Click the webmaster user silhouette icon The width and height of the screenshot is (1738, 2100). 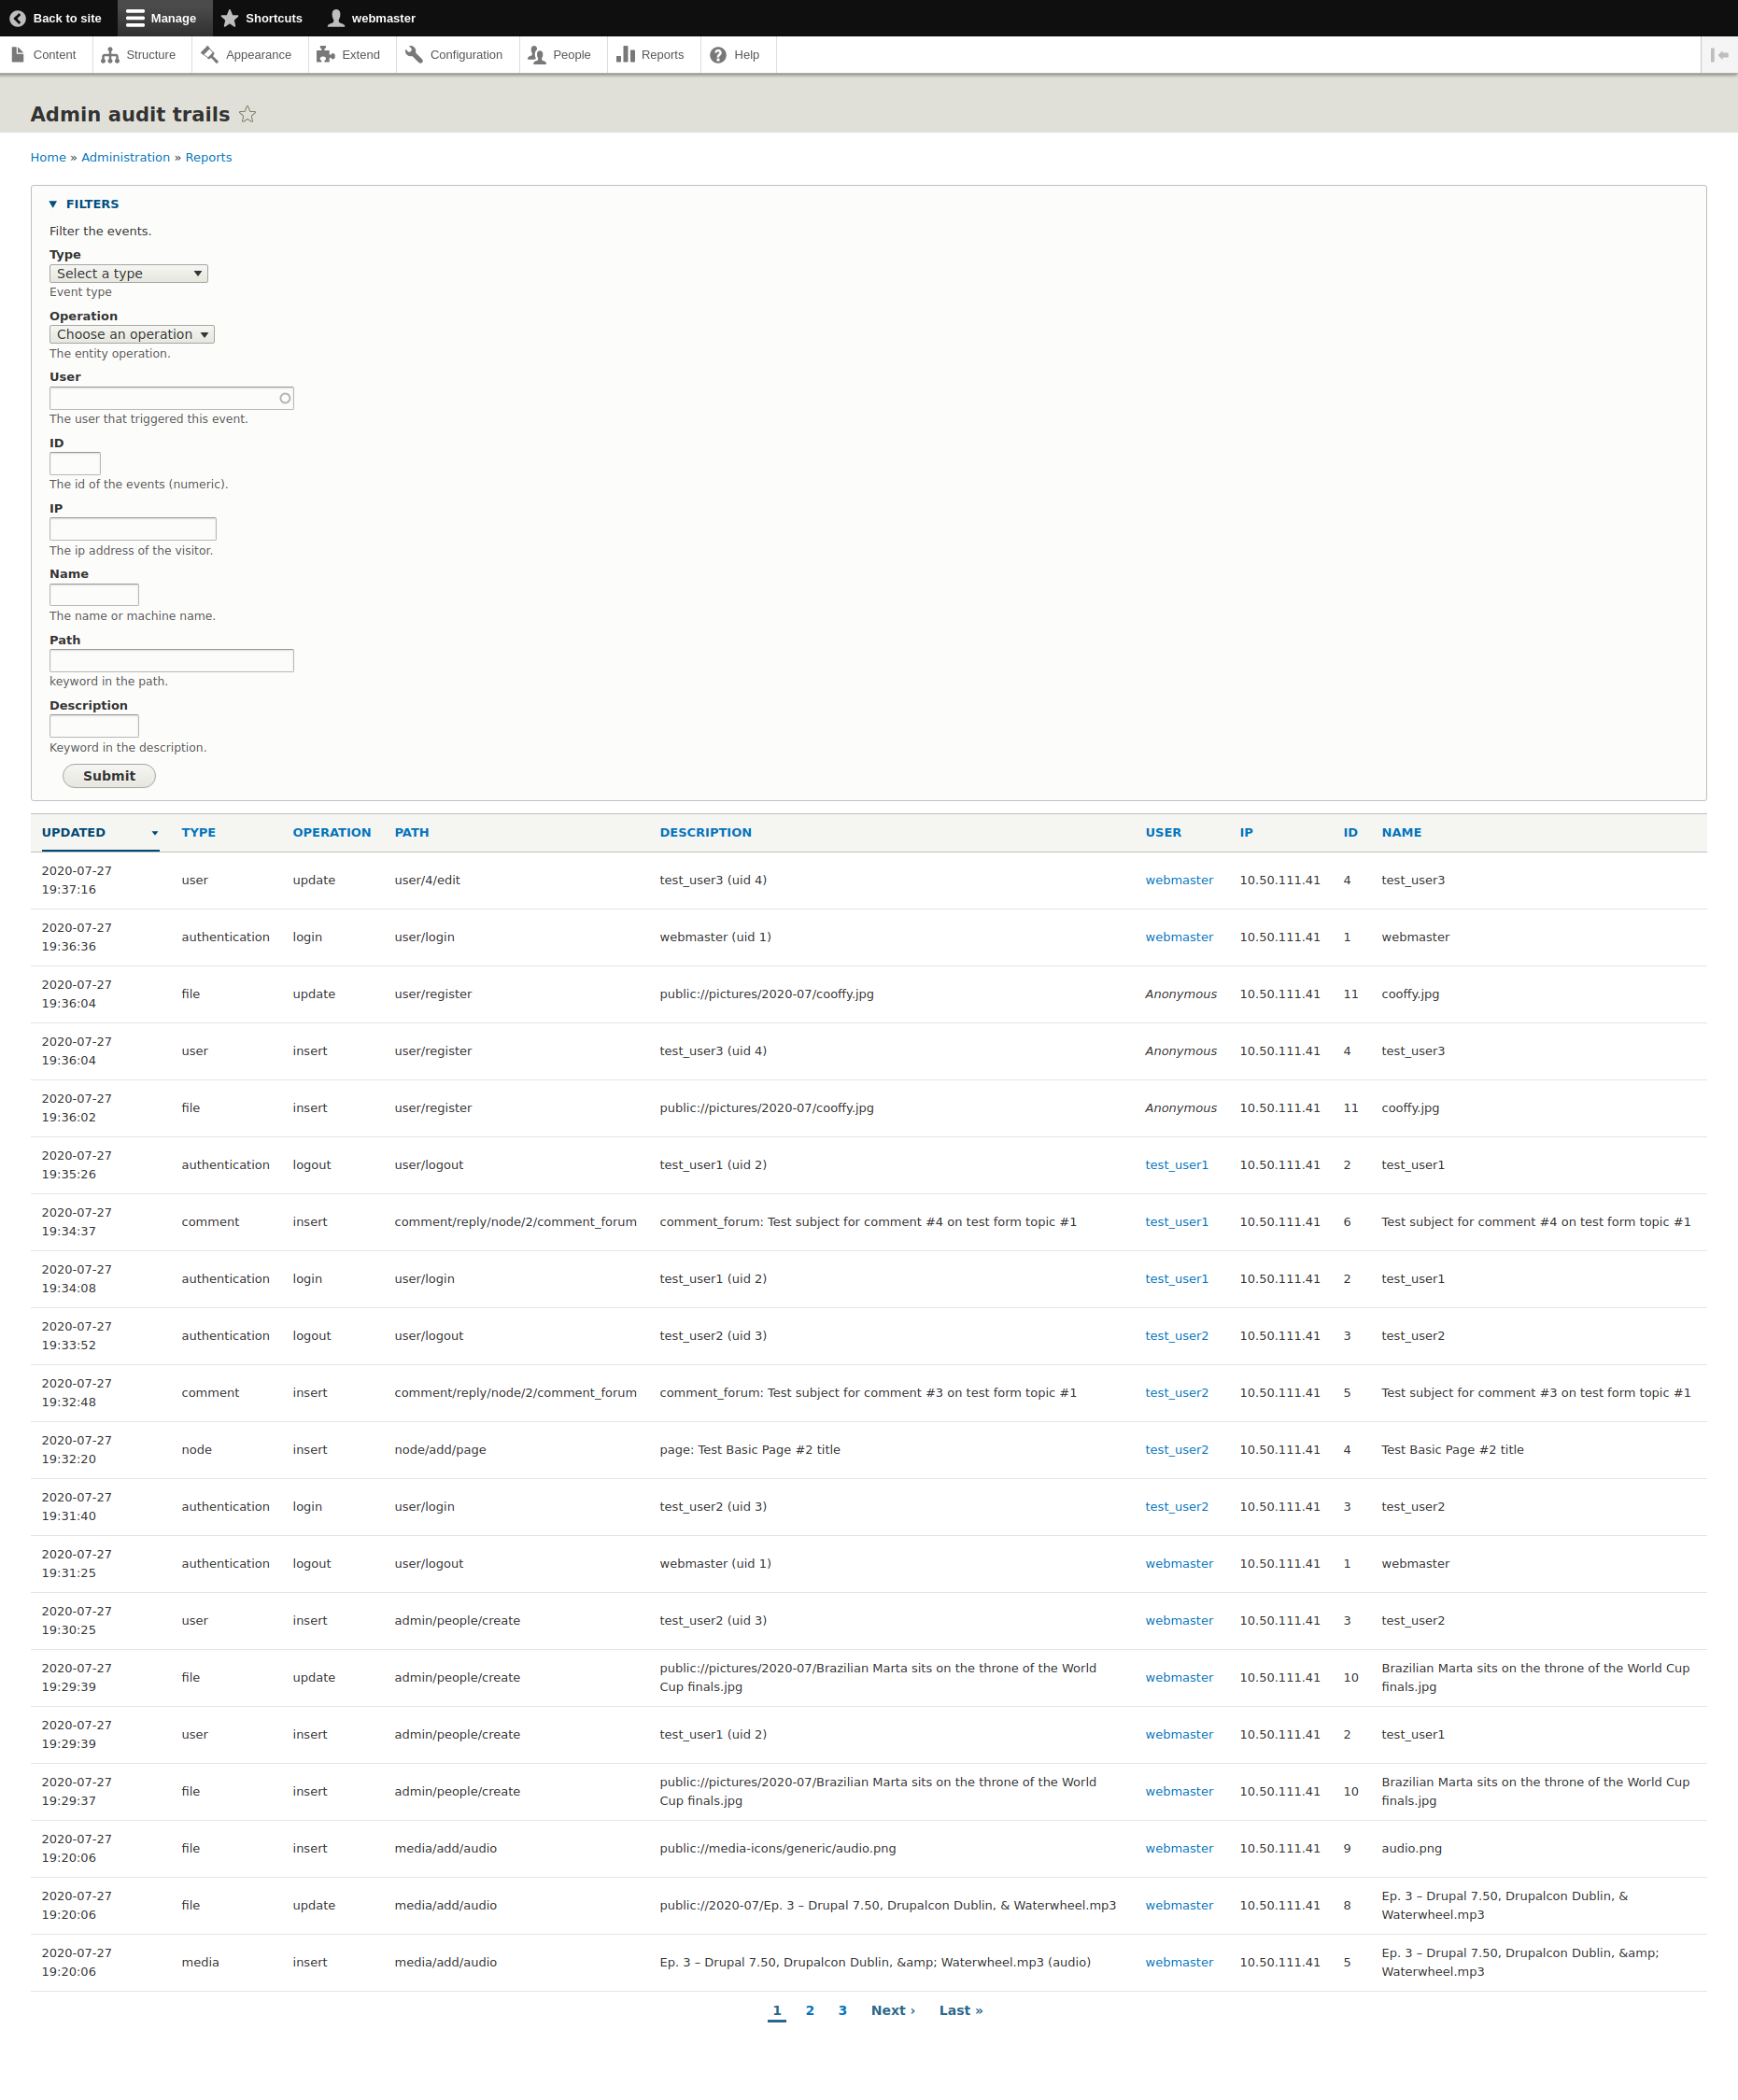[x=336, y=18]
